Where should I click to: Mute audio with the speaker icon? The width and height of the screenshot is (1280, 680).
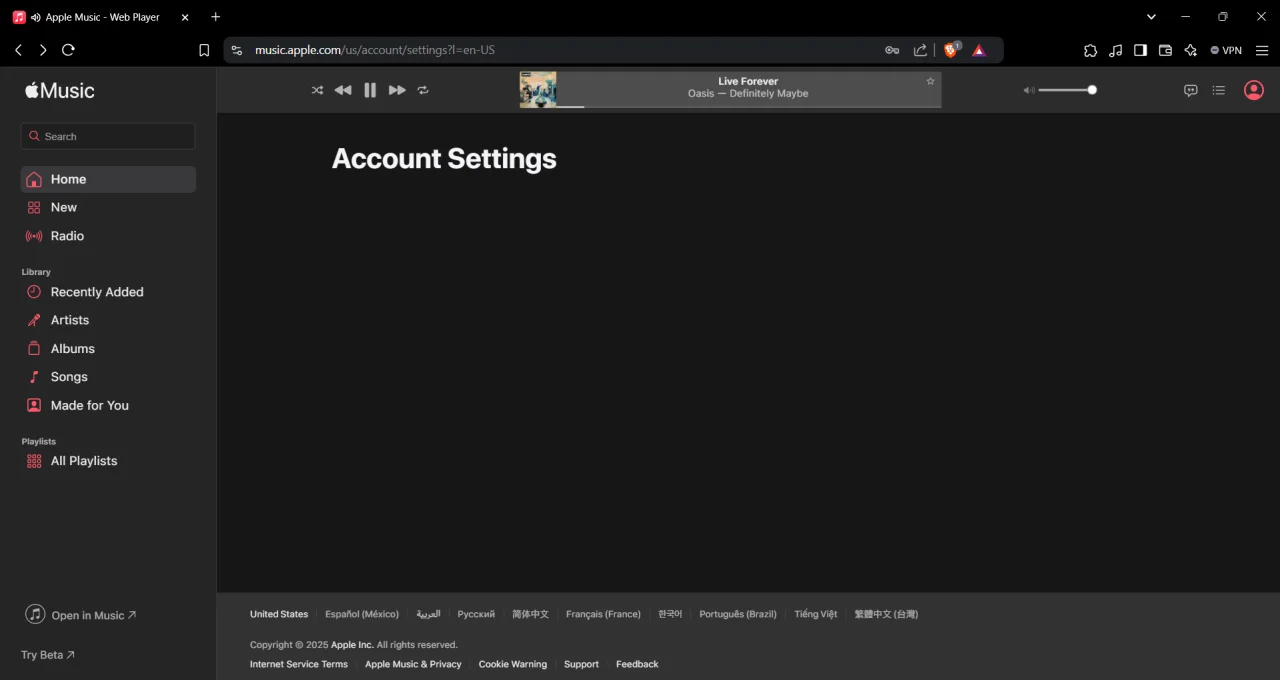coord(1028,90)
